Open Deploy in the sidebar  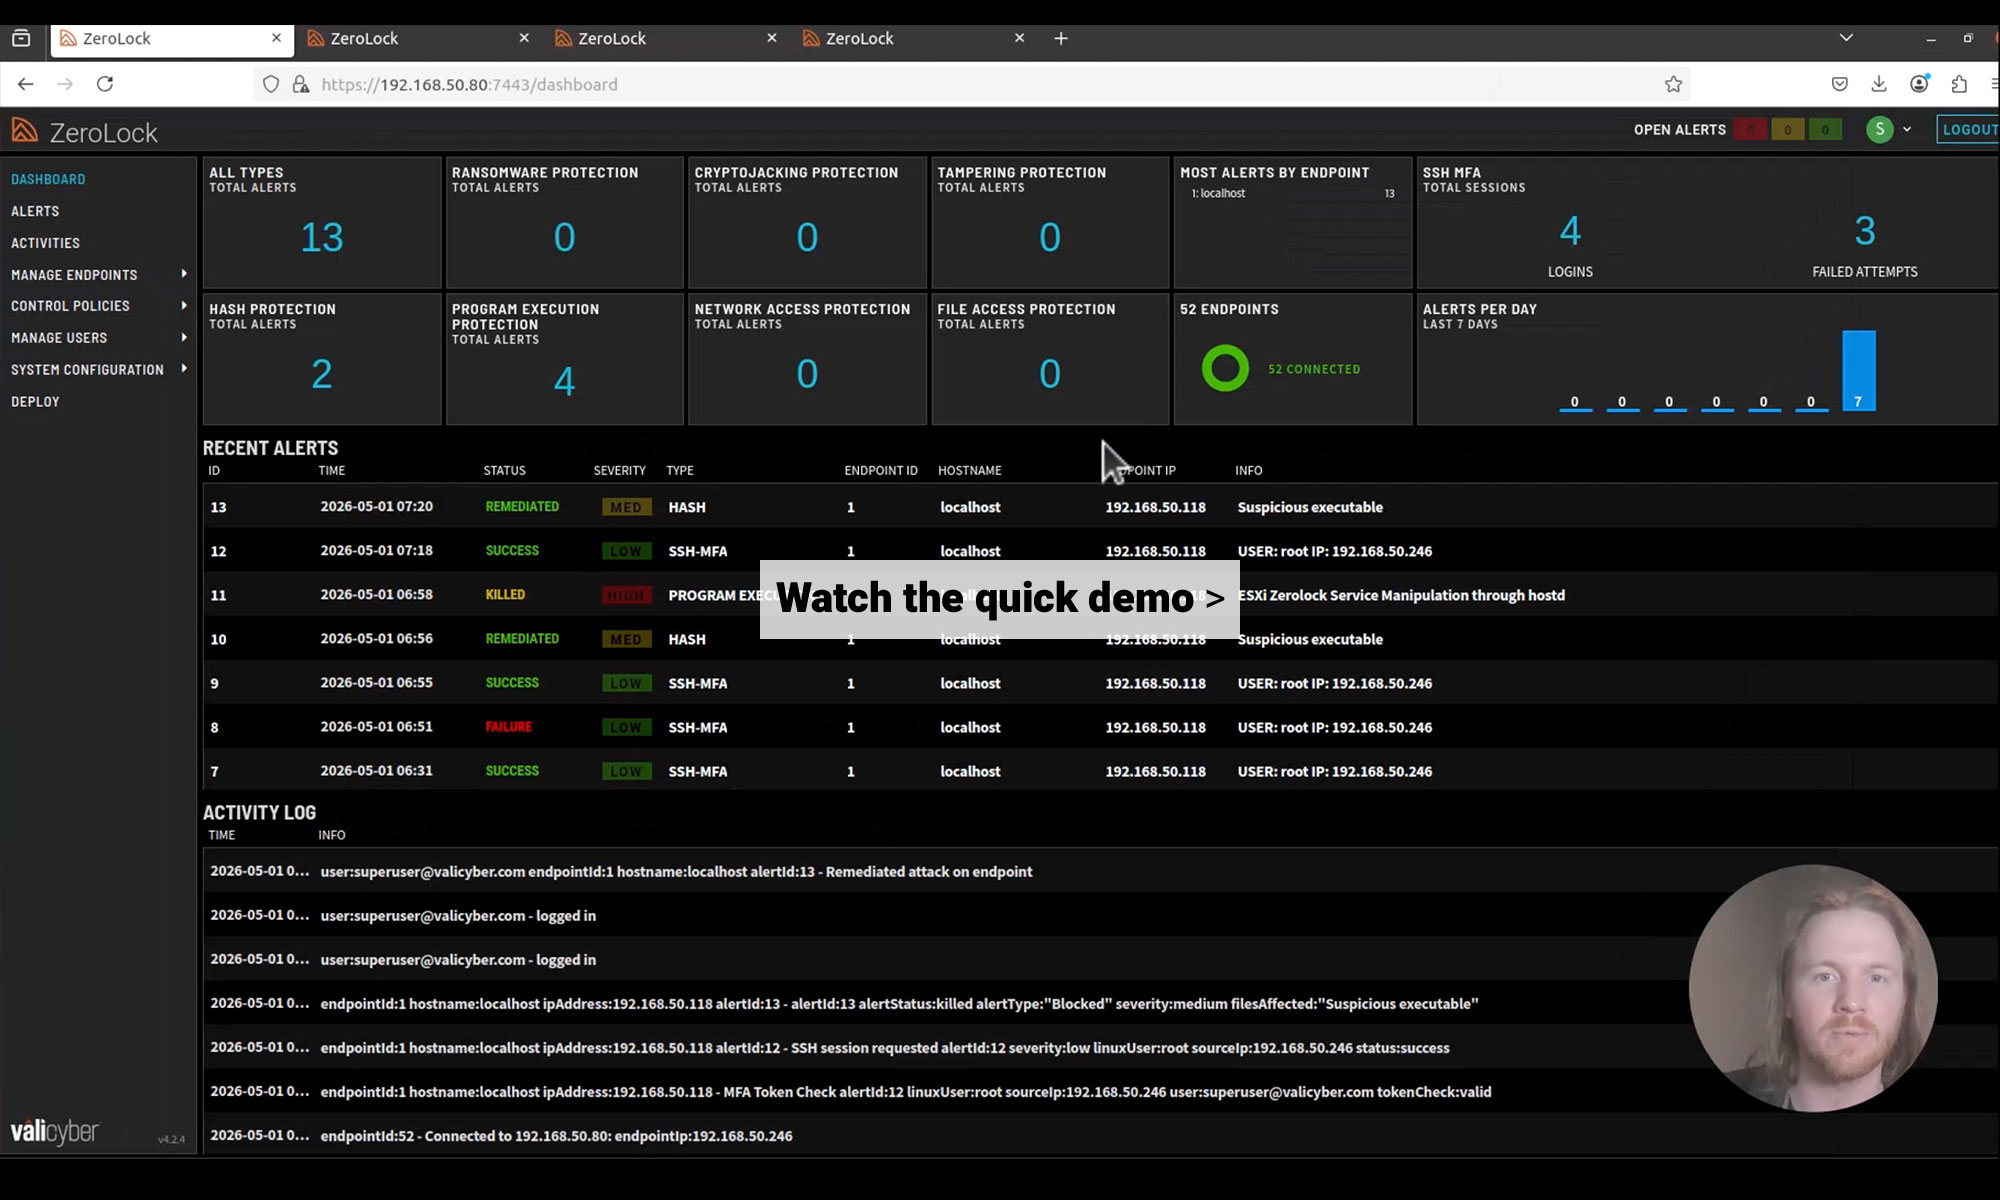pyautogui.click(x=35, y=401)
